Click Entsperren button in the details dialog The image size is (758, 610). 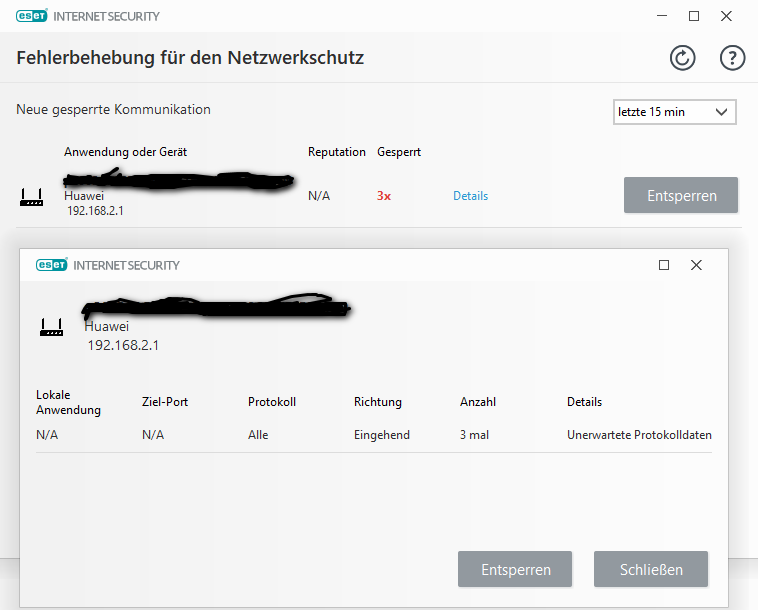click(x=515, y=569)
